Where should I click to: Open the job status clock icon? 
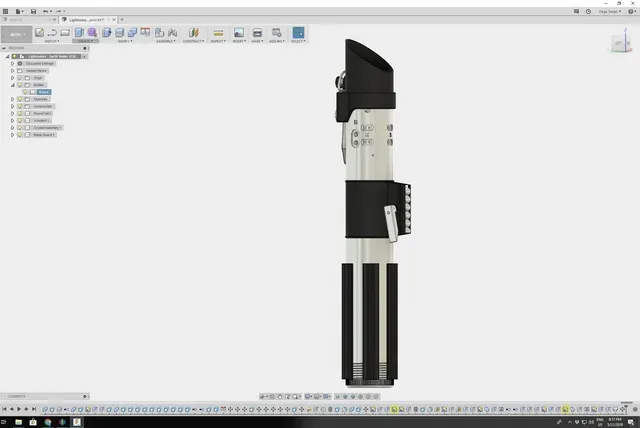pos(588,11)
